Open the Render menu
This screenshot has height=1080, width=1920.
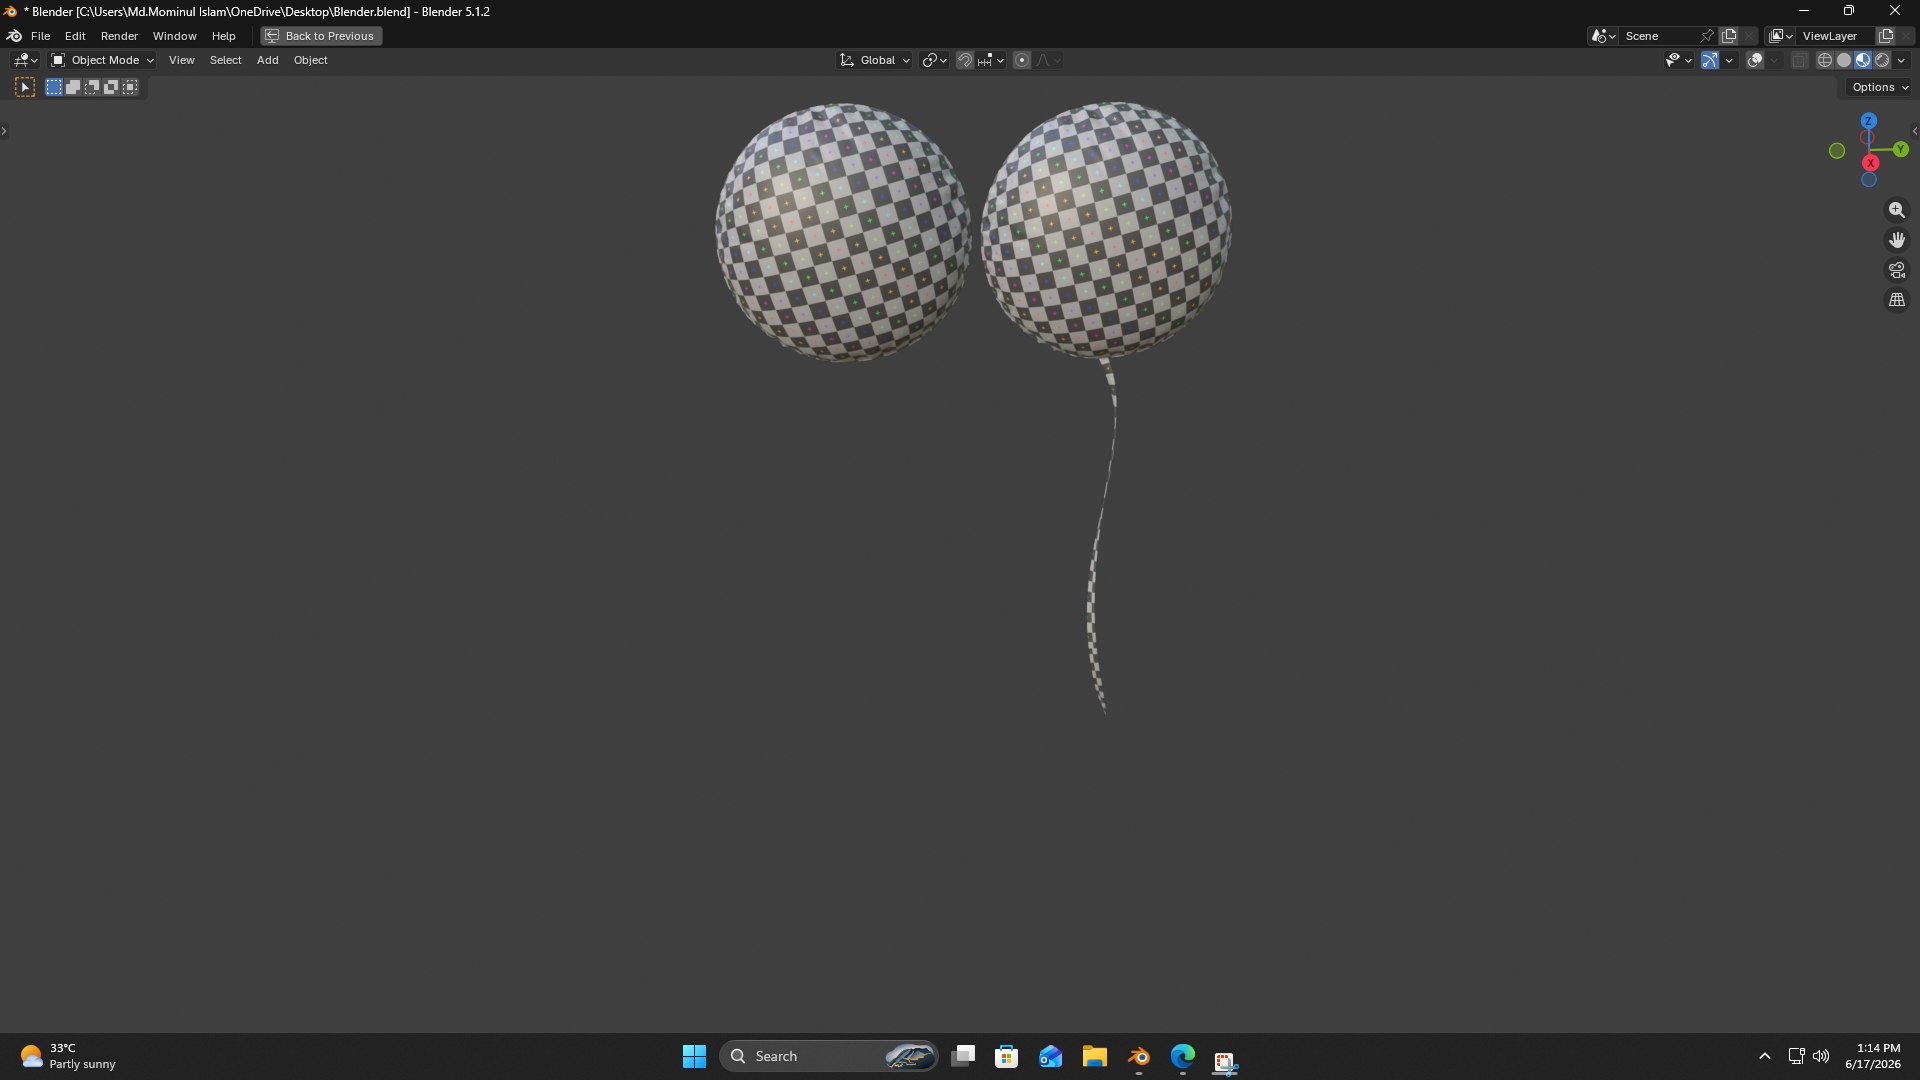pyautogui.click(x=119, y=36)
